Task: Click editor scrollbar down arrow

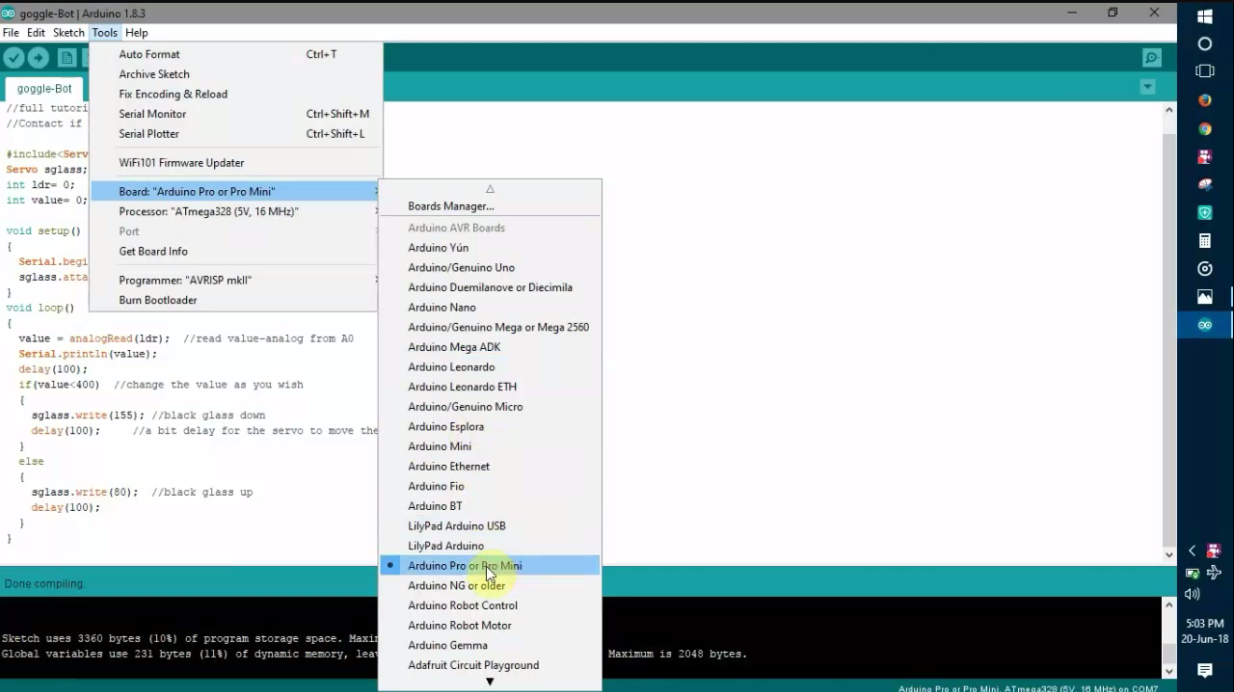Action: [x=1169, y=555]
